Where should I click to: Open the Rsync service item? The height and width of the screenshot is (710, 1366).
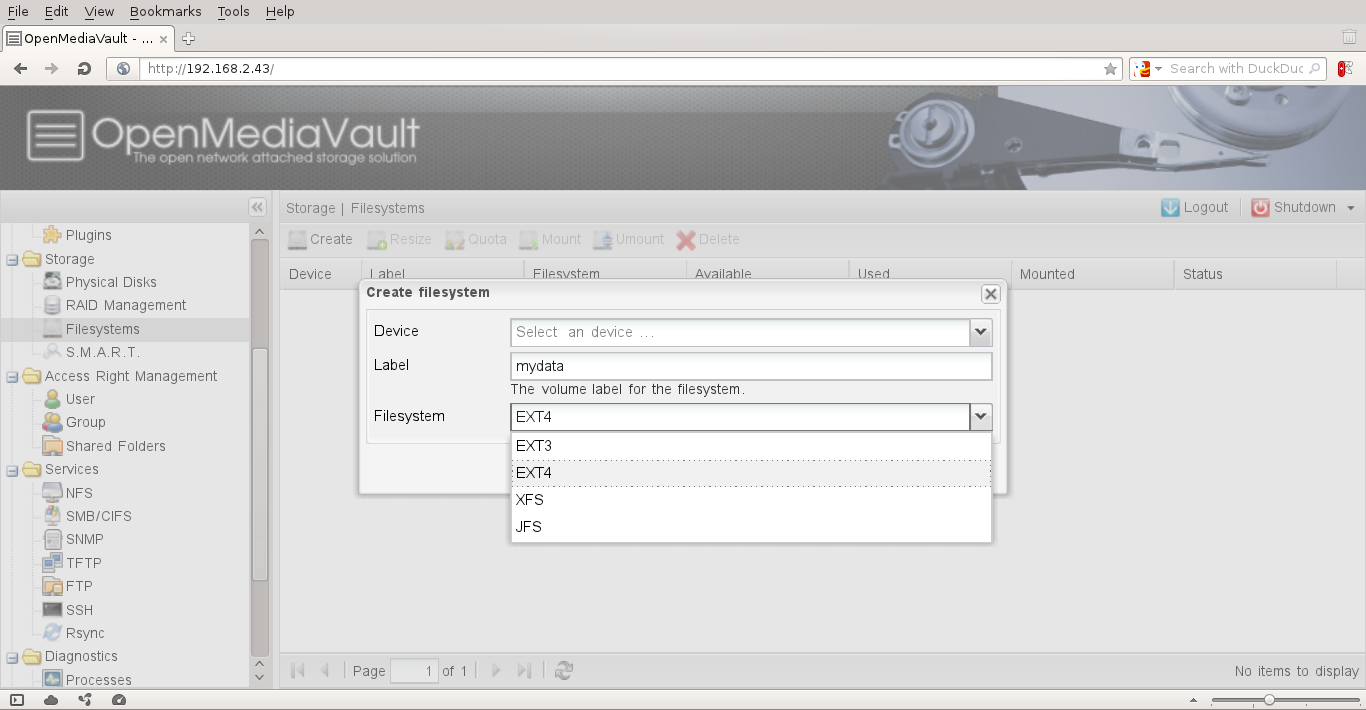coord(85,633)
